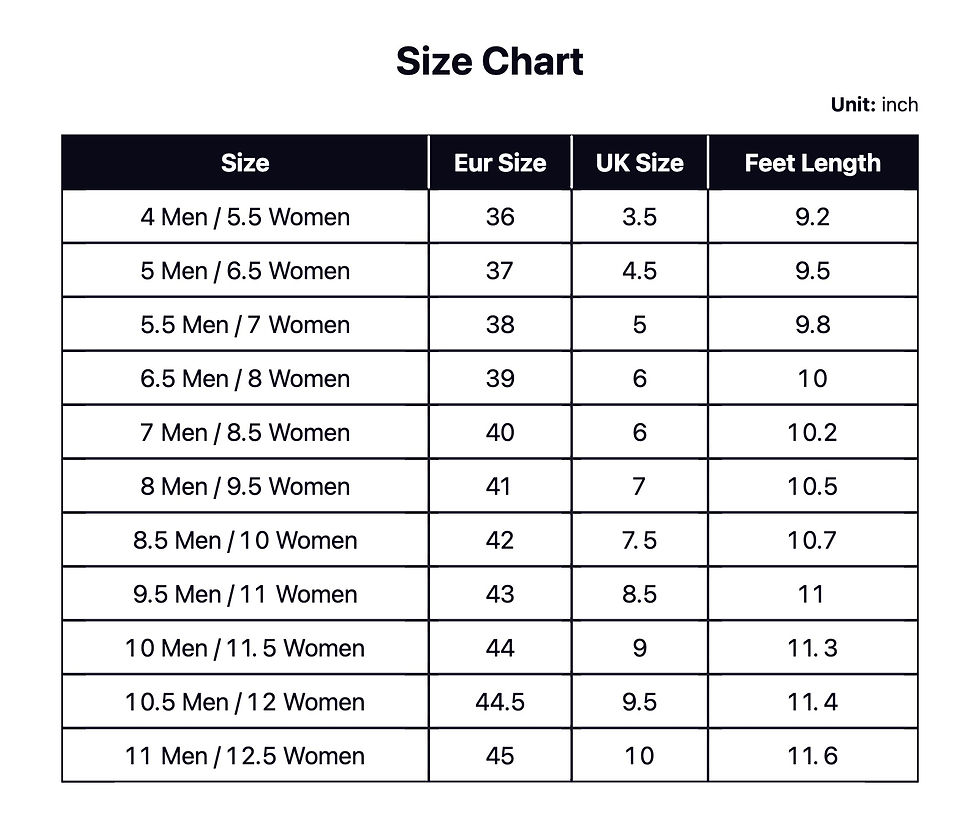Click the Unit: inch label
This screenshot has width=980, height=823.
pos(873,105)
